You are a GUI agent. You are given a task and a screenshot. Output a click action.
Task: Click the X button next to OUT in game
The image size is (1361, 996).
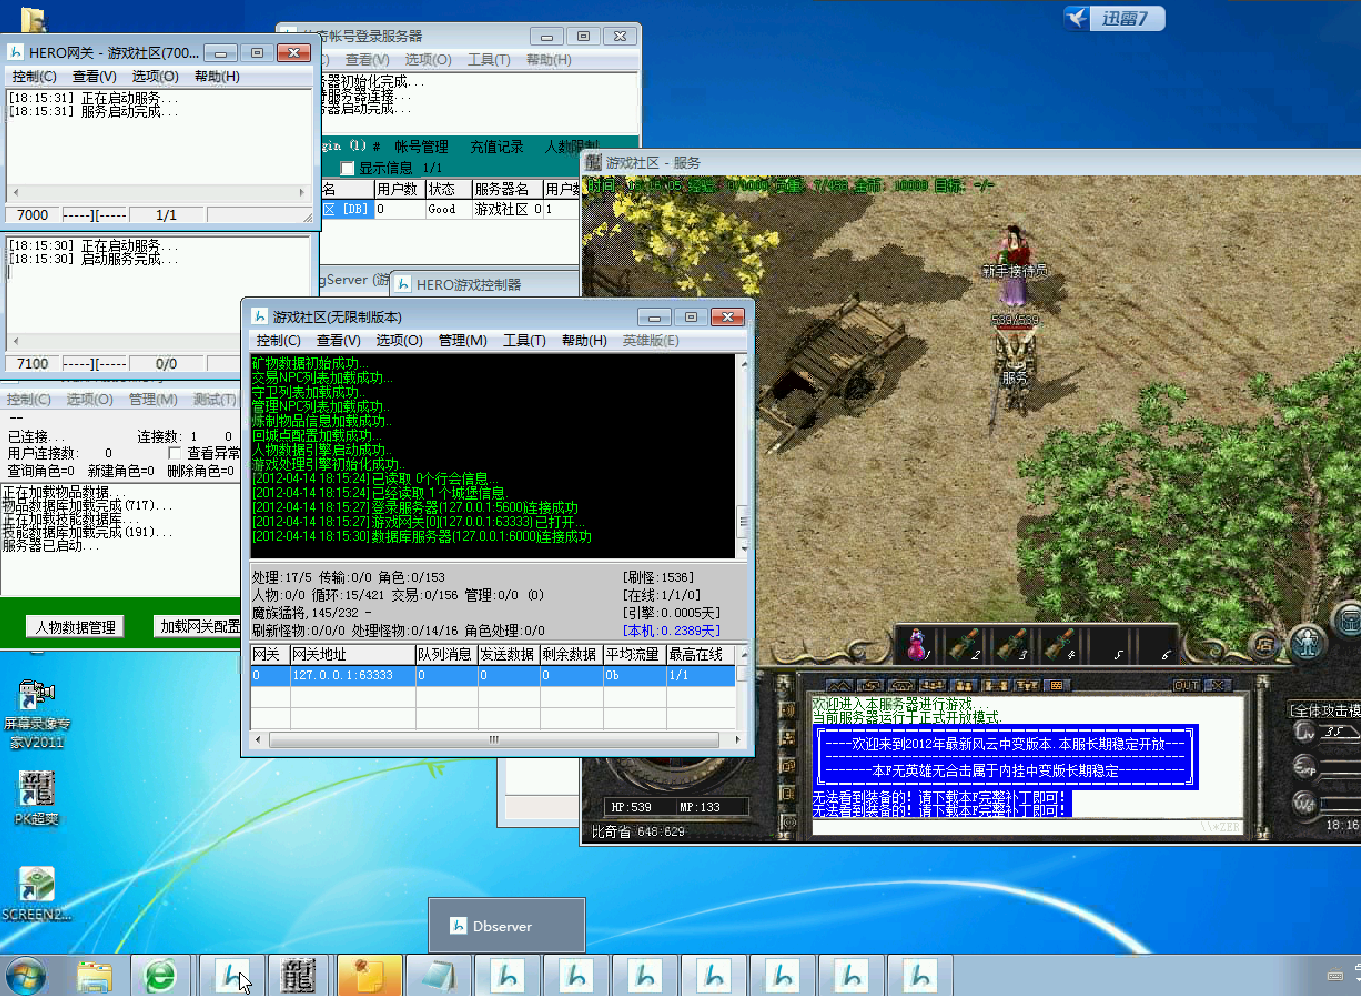click(x=1217, y=685)
